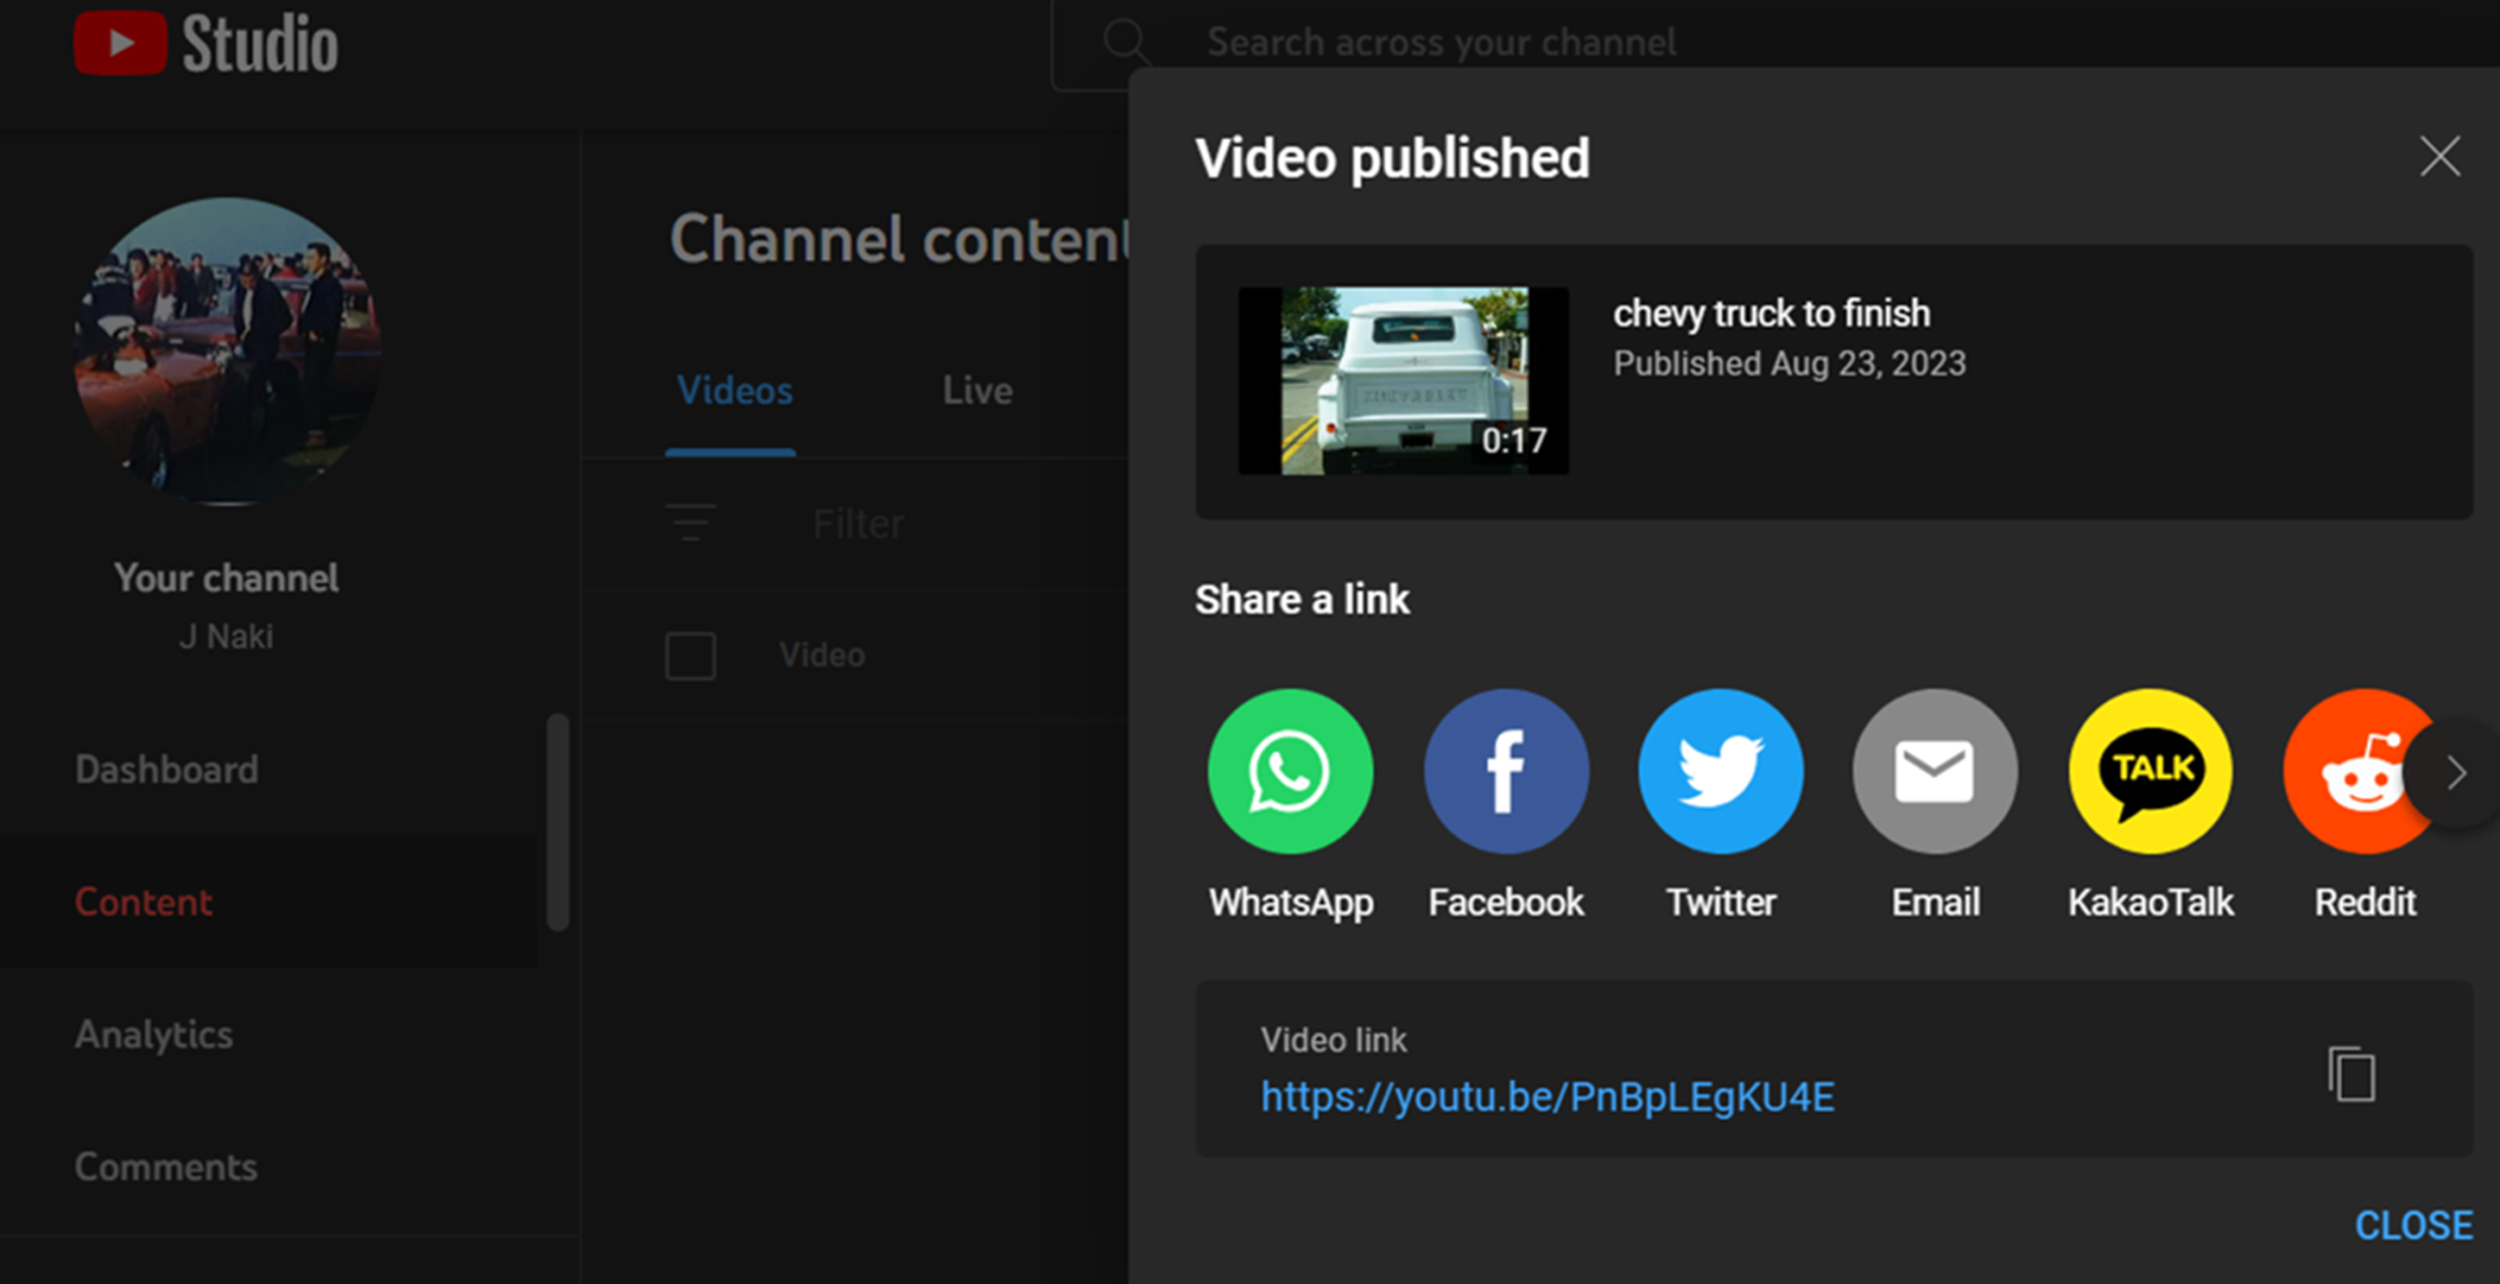Open Dashboard in sidebar
Viewport: 2500px width, 1284px height.
(x=167, y=769)
